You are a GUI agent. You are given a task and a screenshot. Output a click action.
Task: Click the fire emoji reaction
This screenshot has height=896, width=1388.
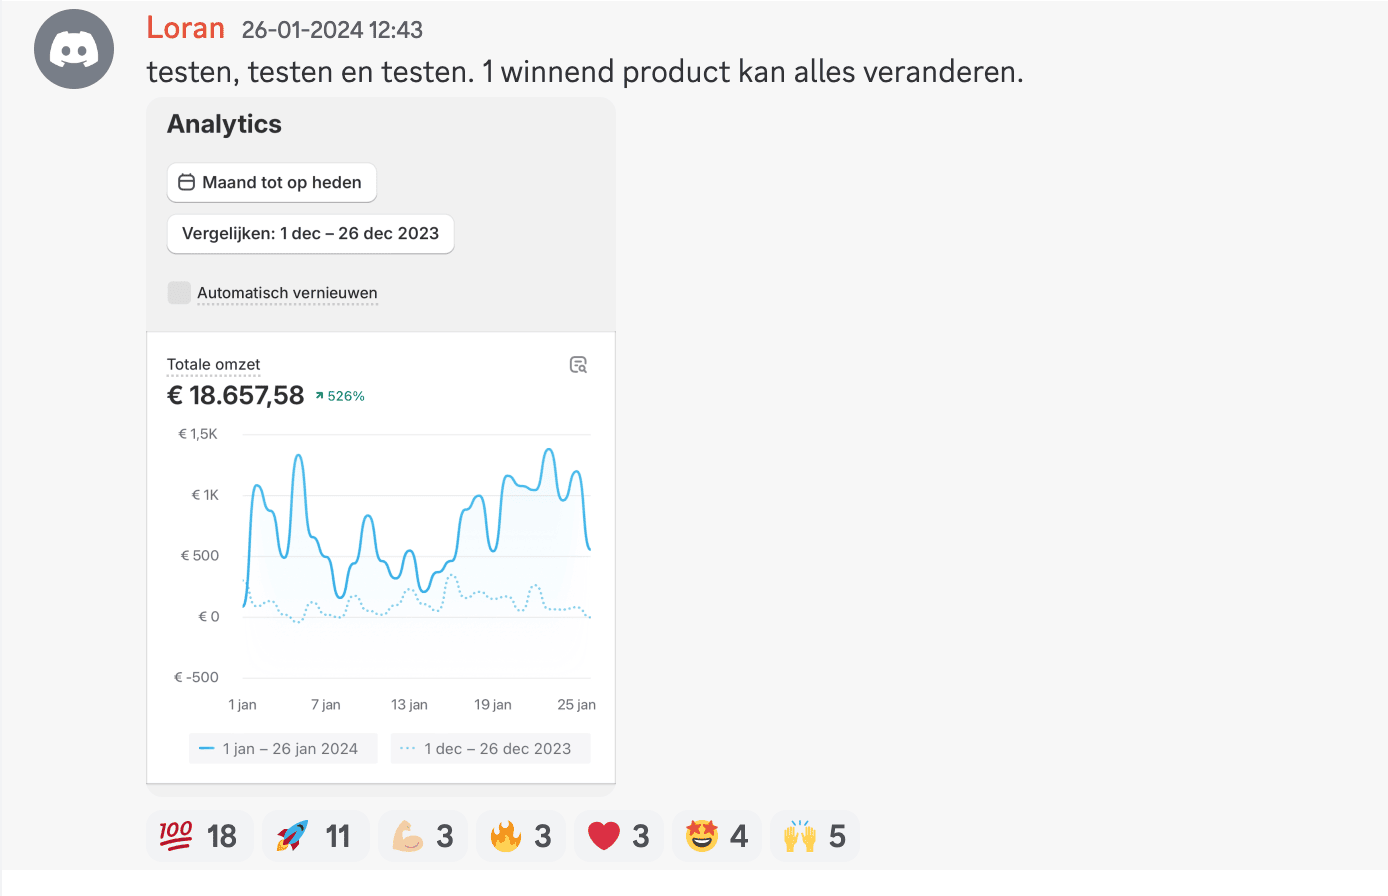520,836
